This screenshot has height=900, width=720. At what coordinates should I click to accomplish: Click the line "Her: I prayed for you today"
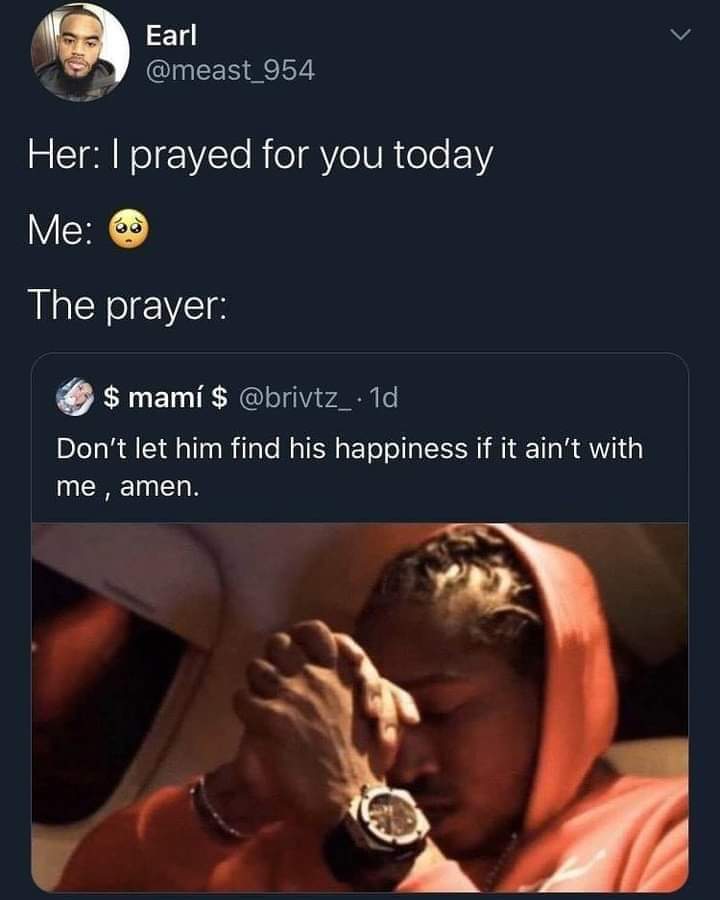coord(260,156)
